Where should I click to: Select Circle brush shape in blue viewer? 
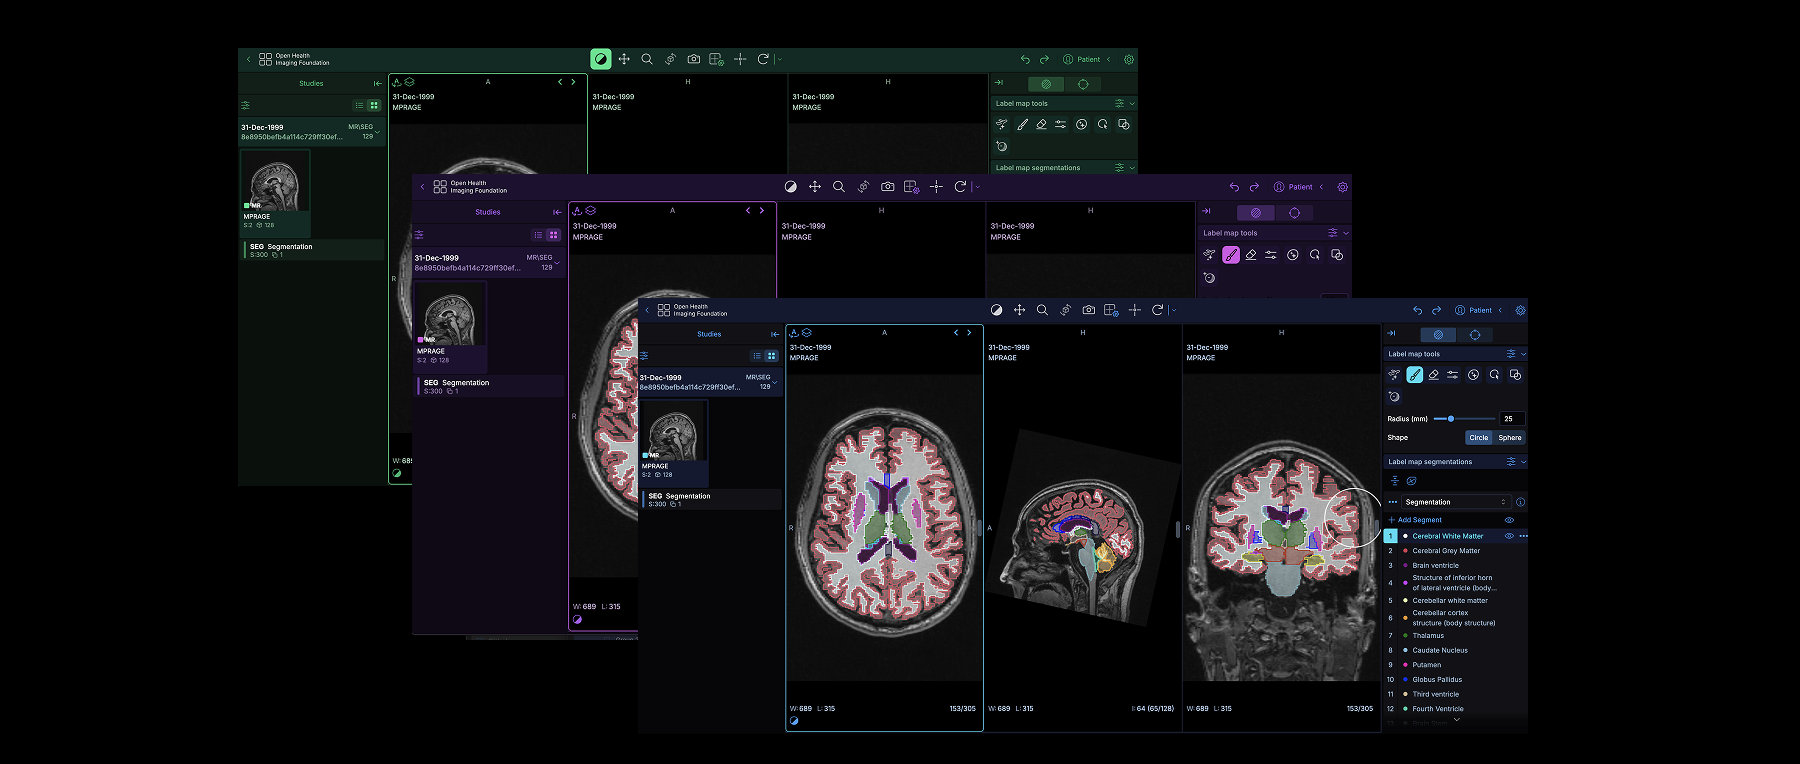pos(1479,437)
